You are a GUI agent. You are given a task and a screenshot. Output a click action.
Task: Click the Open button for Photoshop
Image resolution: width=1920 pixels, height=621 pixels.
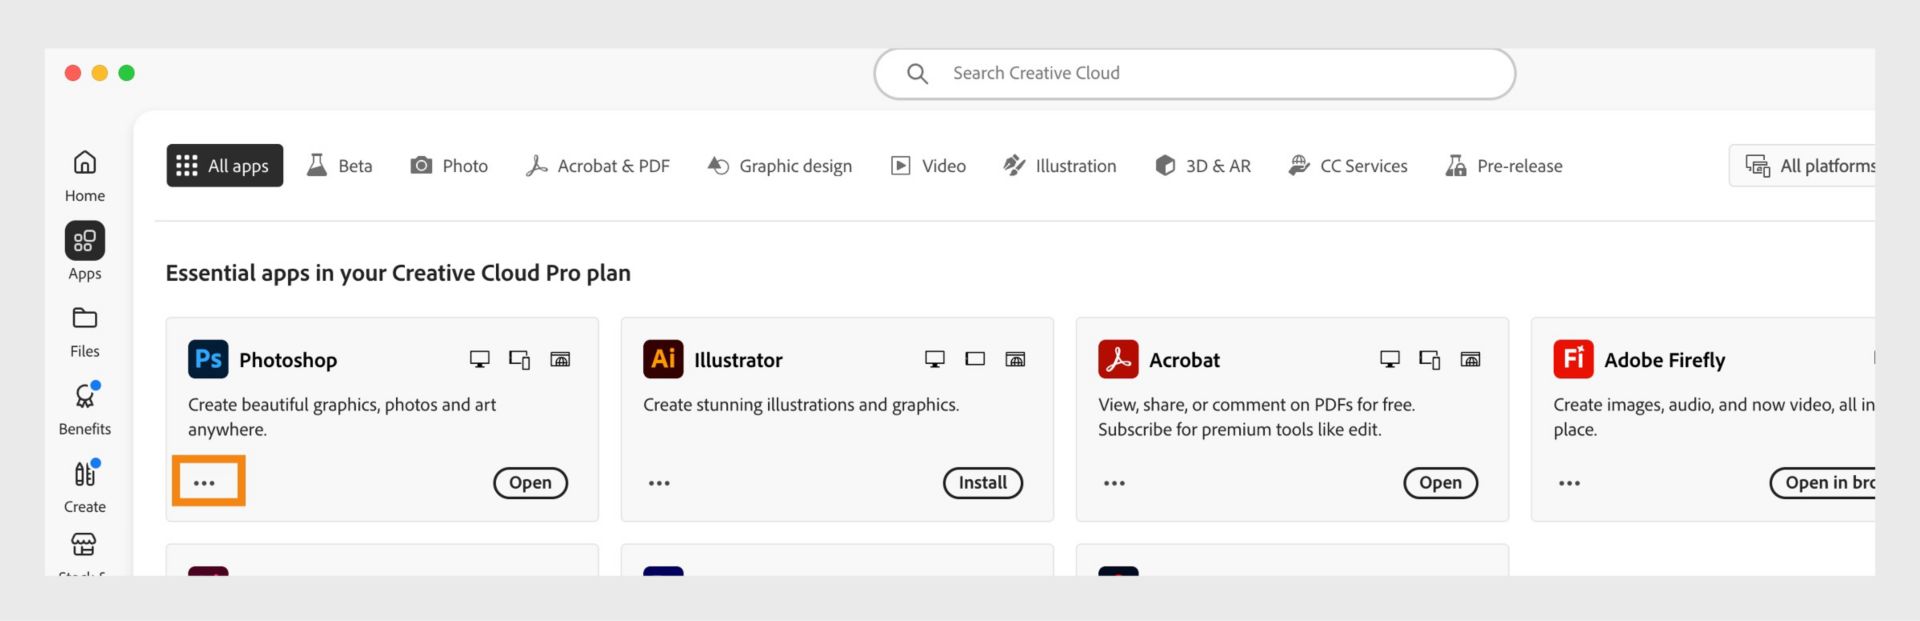coord(530,483)
